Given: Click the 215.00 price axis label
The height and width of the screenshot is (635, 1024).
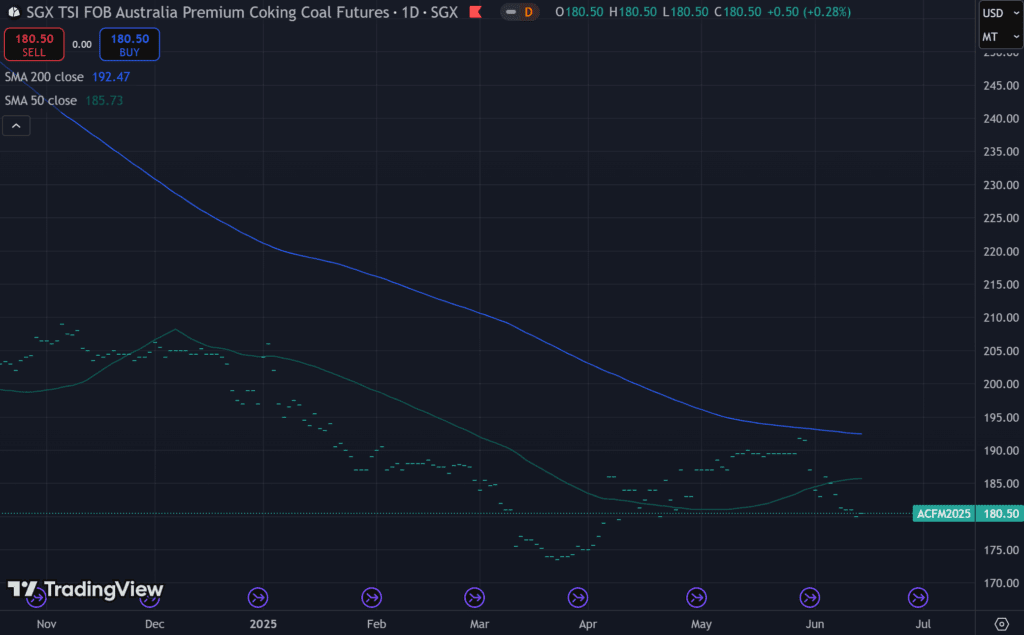Looking at the screenshot, I should click(1000, 284).
